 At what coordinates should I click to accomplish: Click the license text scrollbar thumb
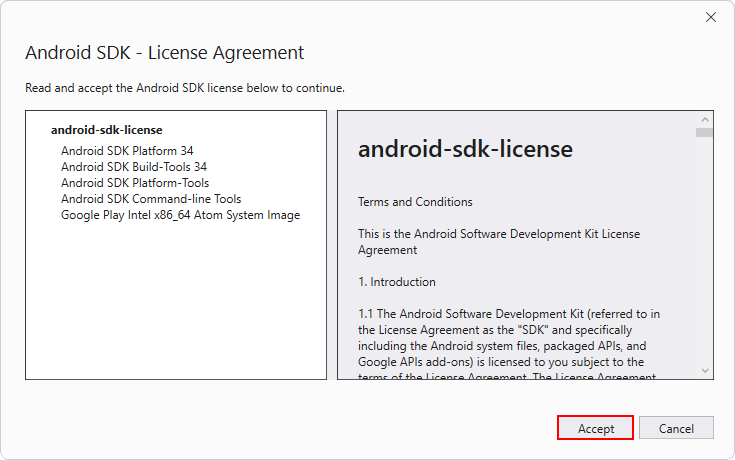705,133
